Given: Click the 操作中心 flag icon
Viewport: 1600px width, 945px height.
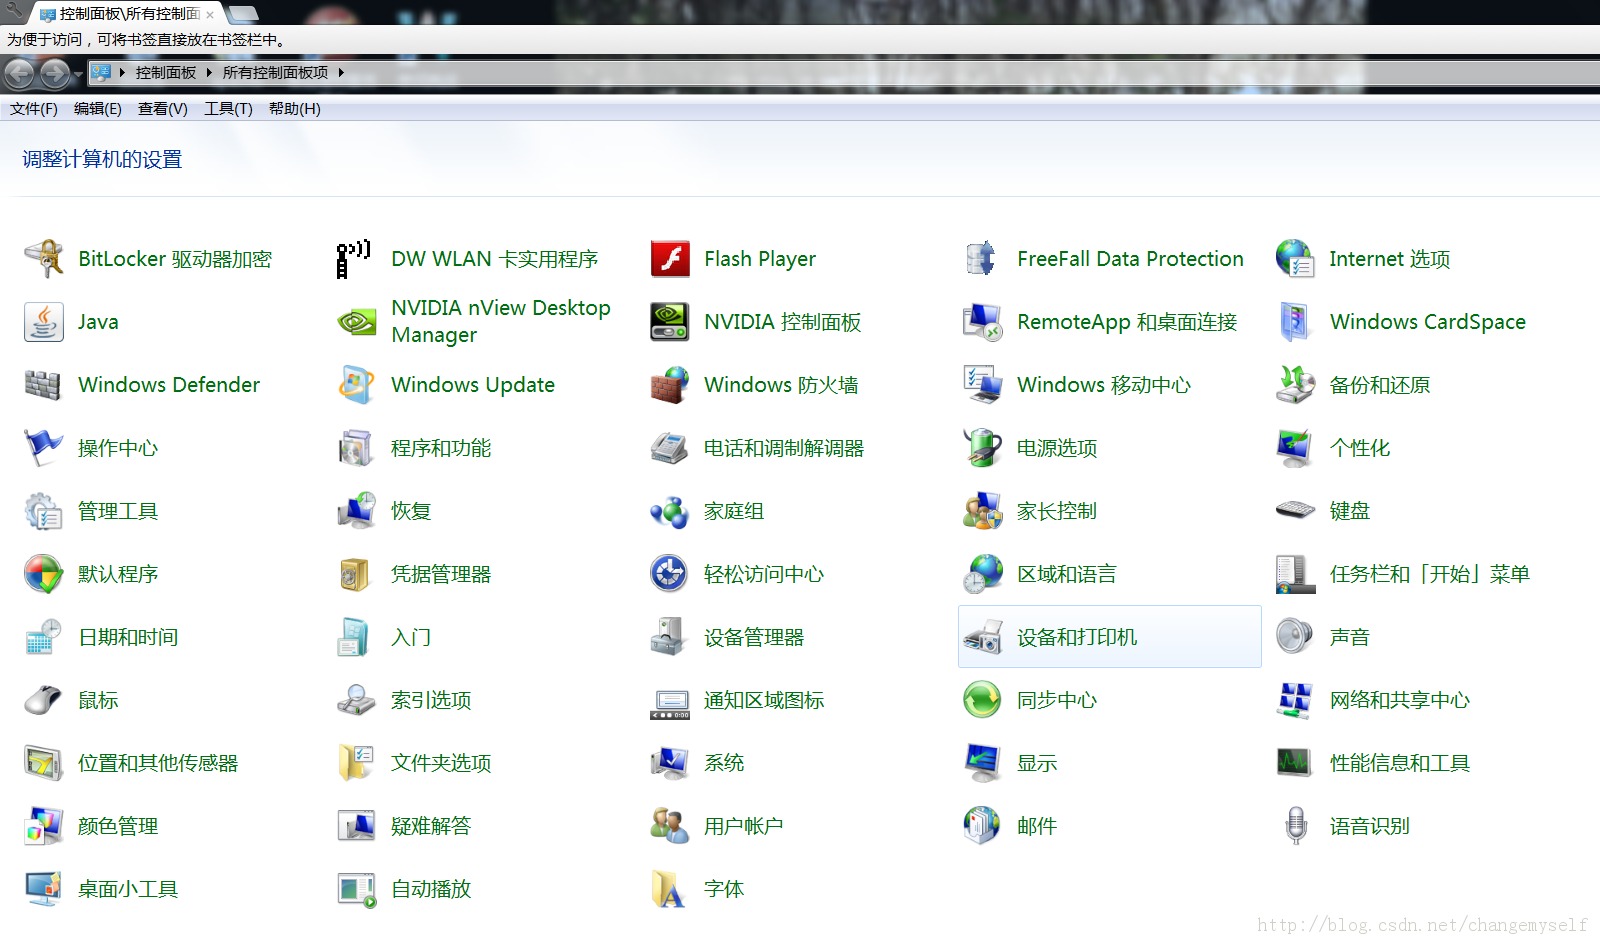Looking at the screenshot, I should point(44,448).
